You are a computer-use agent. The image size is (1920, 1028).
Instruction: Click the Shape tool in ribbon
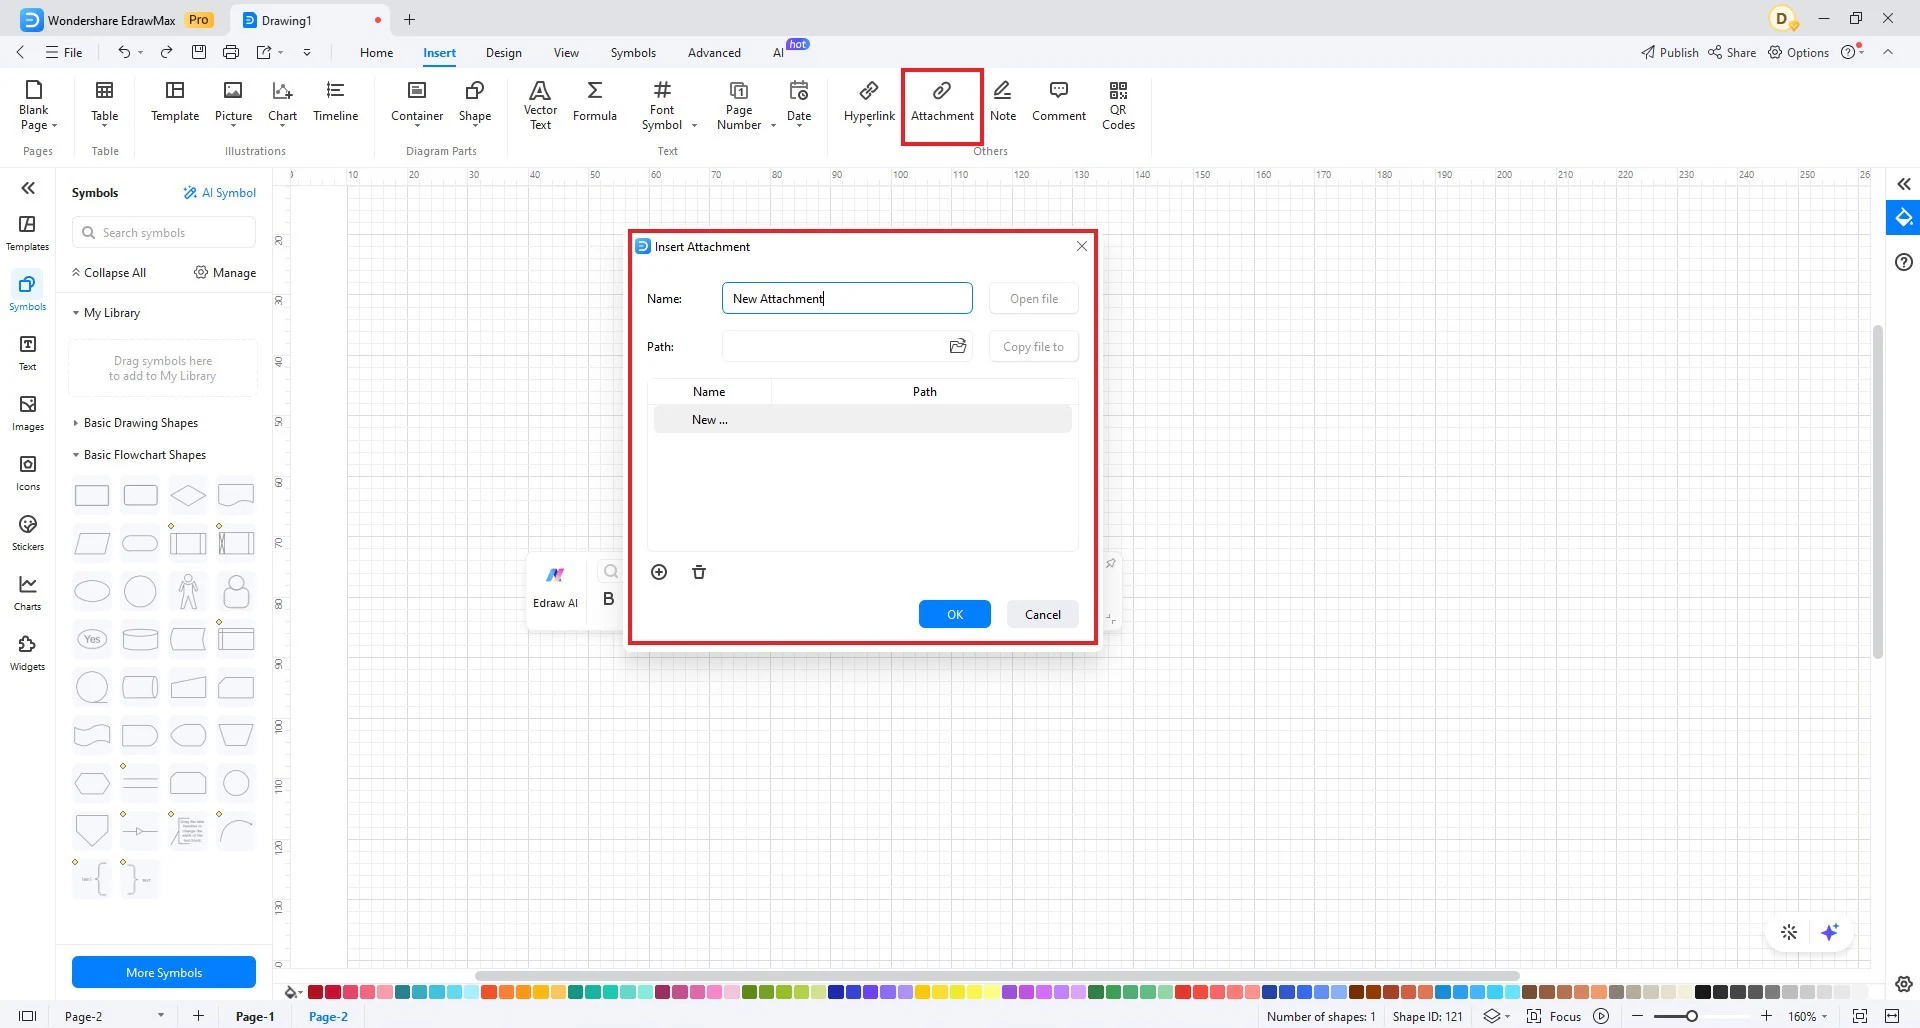click(x=475, y=102)
